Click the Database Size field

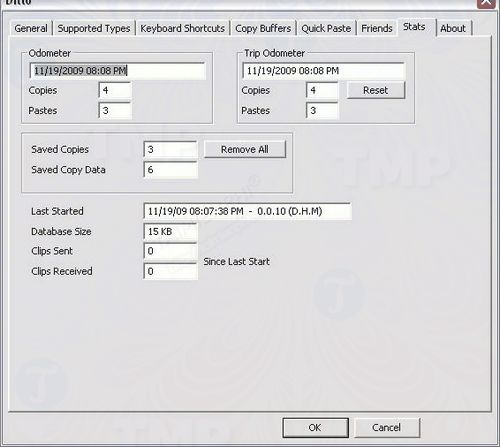point(171,231)
